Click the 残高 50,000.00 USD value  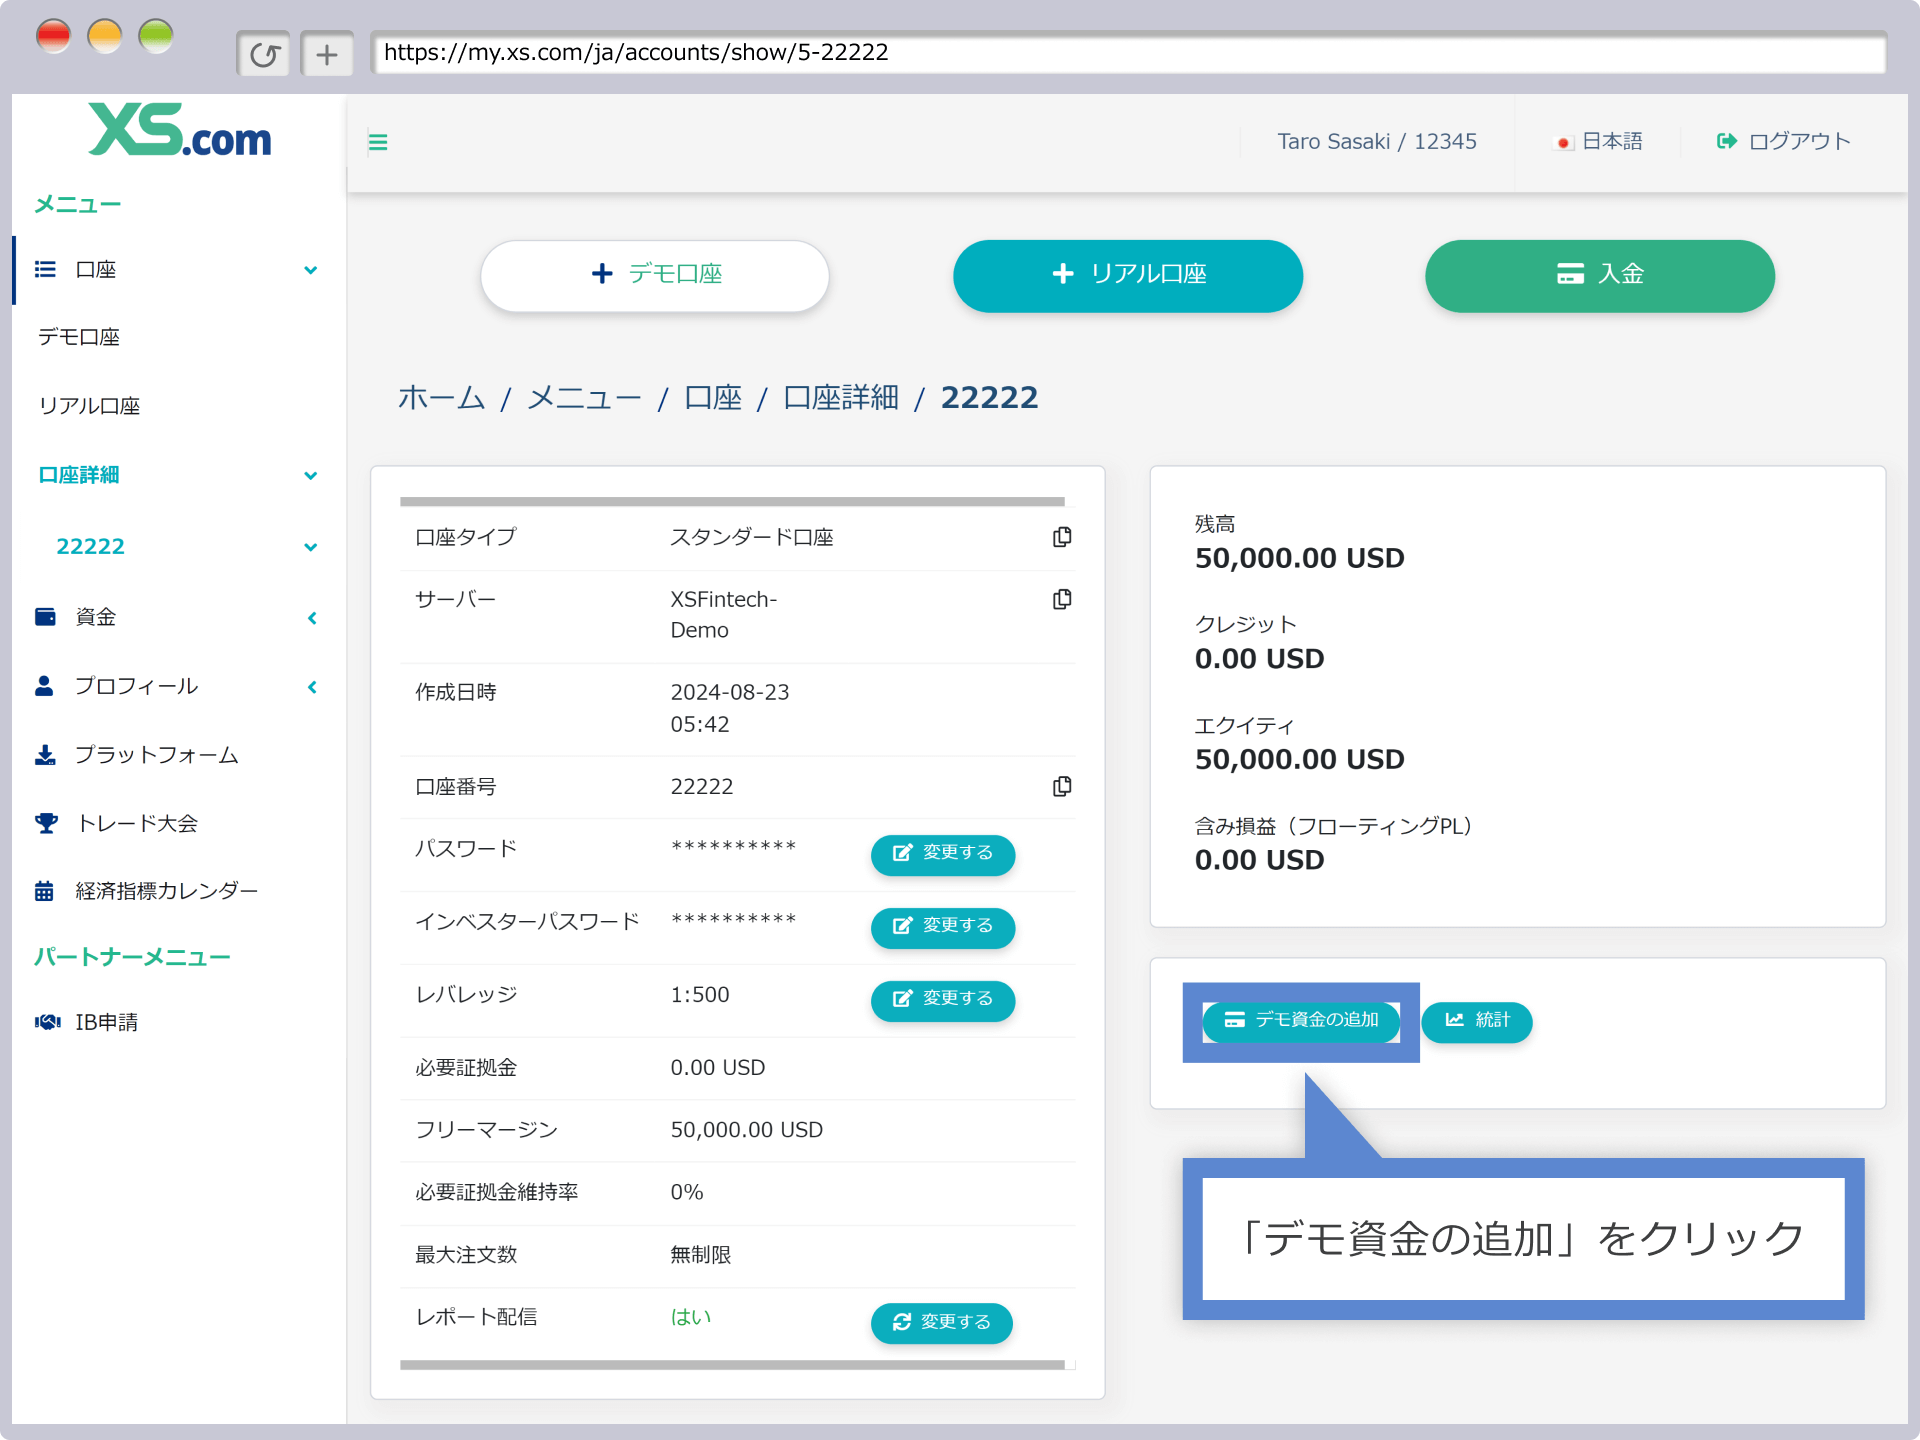pyautogui.click(x=1299, y=558)
